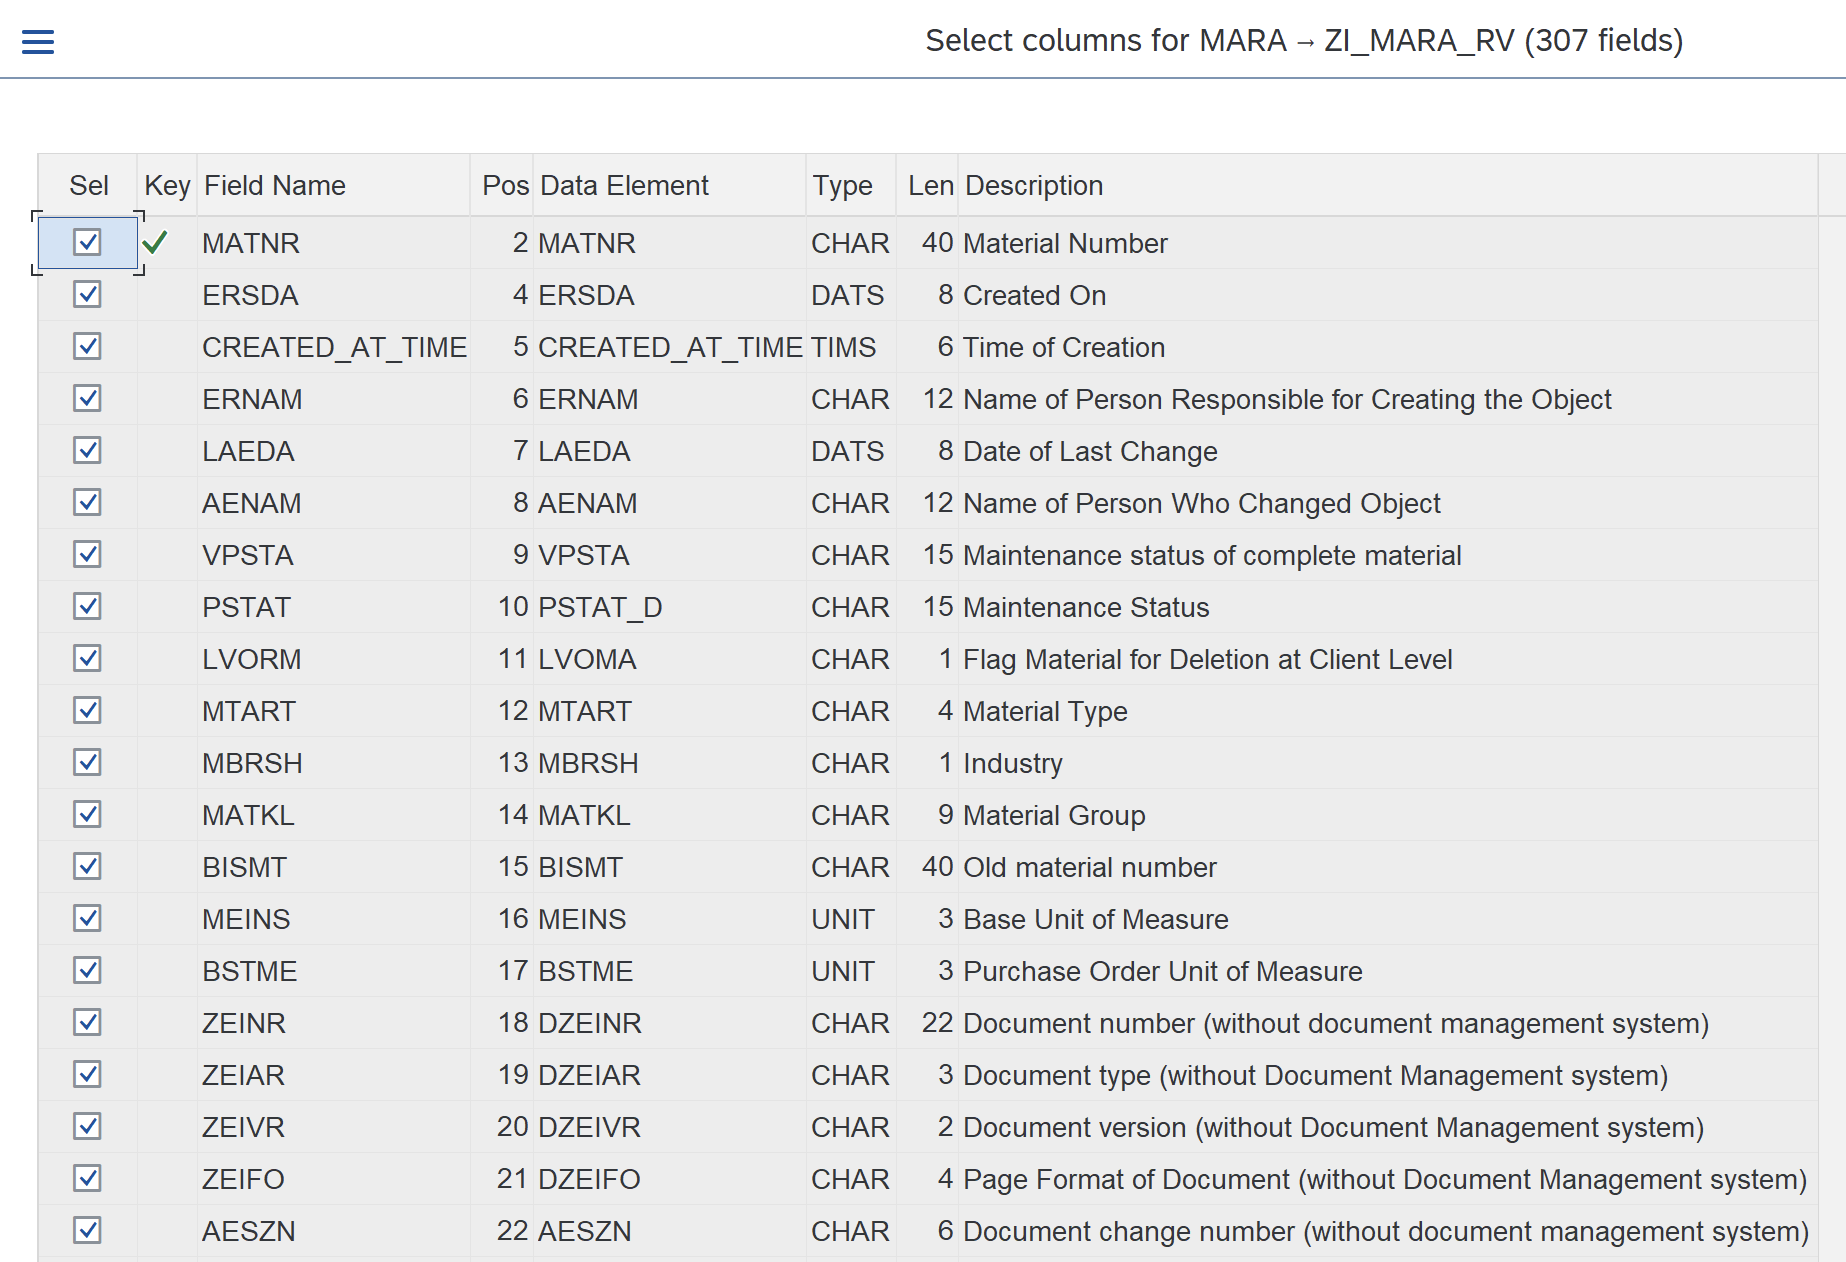Toggle checkbox for the ERNAM field
The height and width of the screenshot is (1262, 1846).
point(87,399)
